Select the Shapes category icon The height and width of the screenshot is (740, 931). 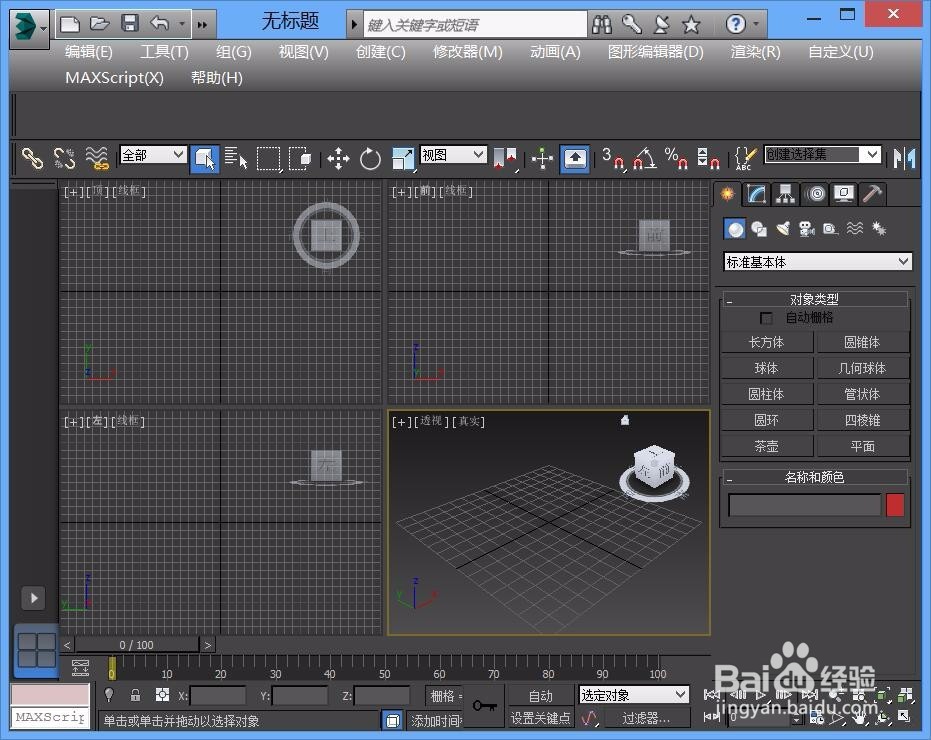[759, 229]
